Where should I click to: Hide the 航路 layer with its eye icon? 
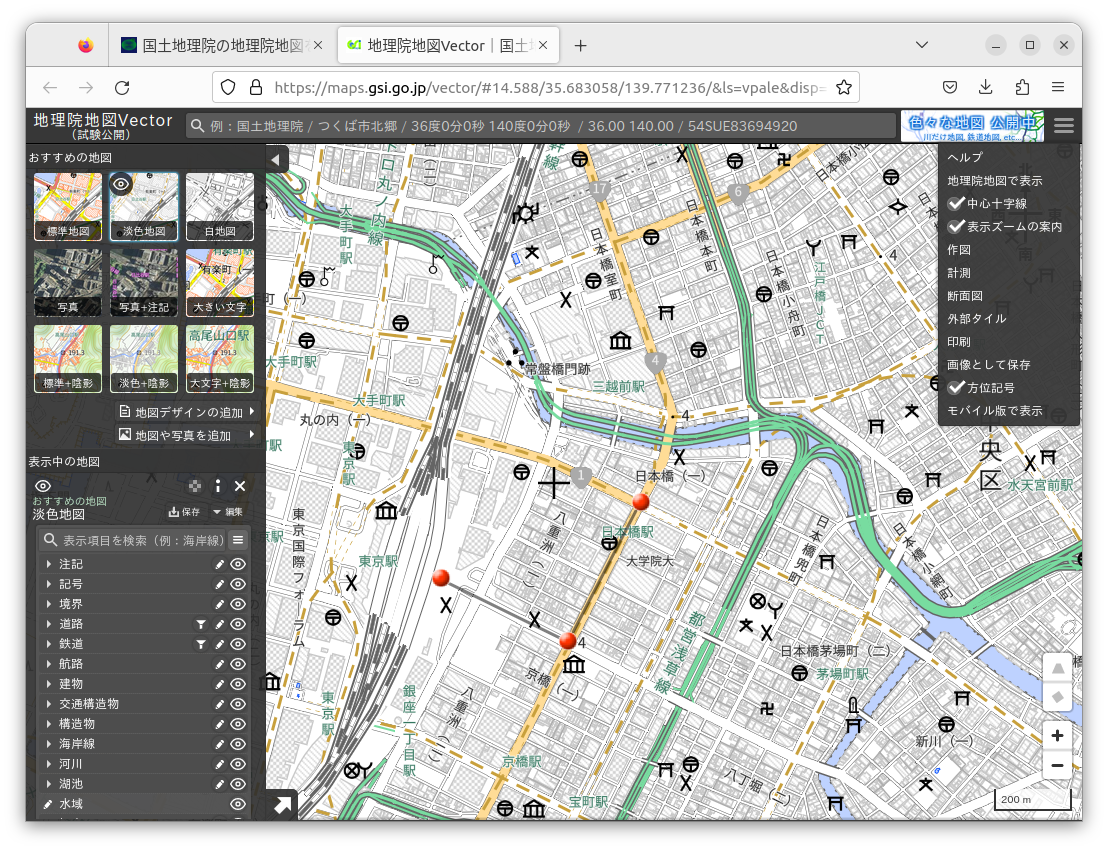coord(238,664)
